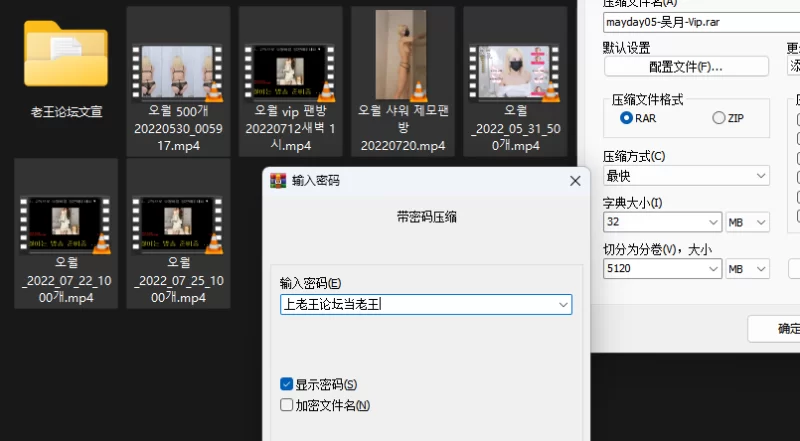Close the 输入密码 password dialog
The image size is (800, 441).
pyautogui.click(x=575, y=181)
